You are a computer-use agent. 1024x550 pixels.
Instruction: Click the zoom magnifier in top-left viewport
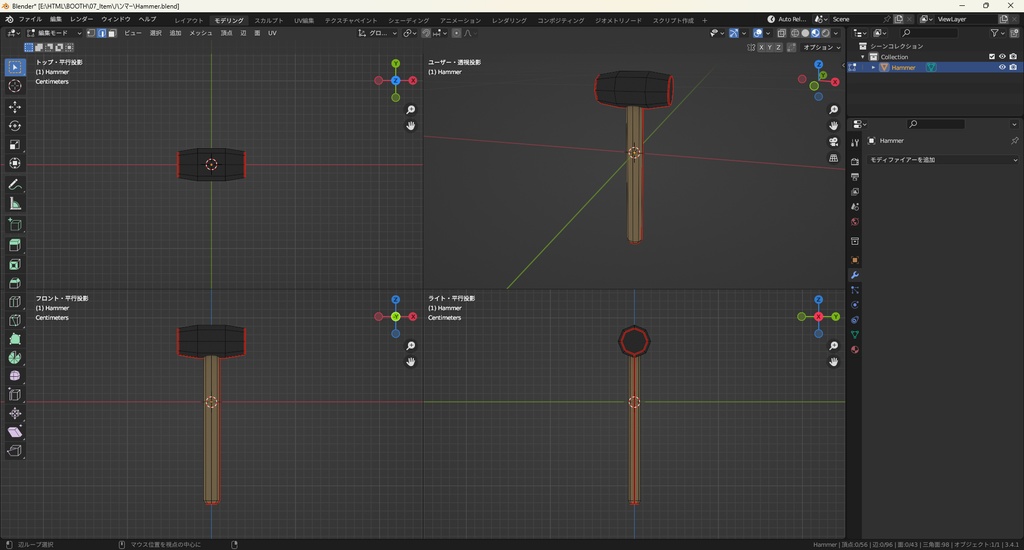coord(411,110)
